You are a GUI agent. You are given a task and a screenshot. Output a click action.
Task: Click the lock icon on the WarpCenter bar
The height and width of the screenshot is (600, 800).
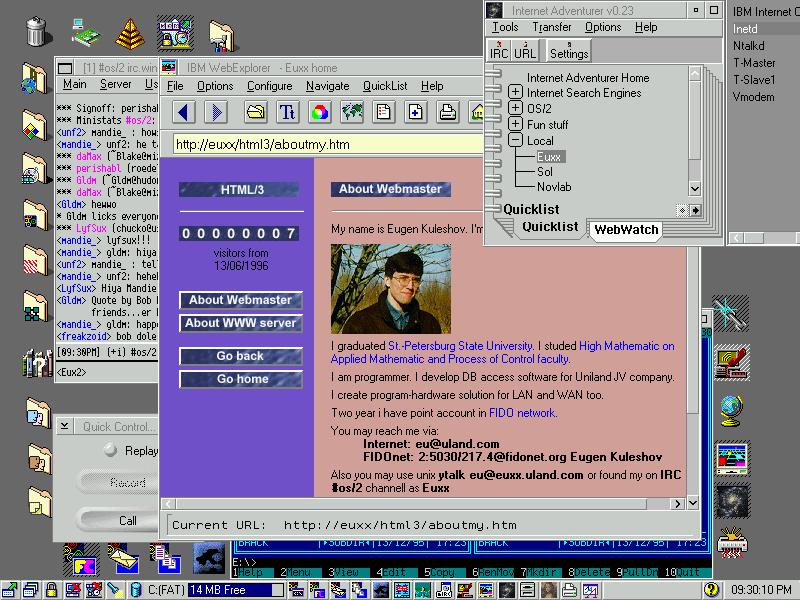click(51, 590)
